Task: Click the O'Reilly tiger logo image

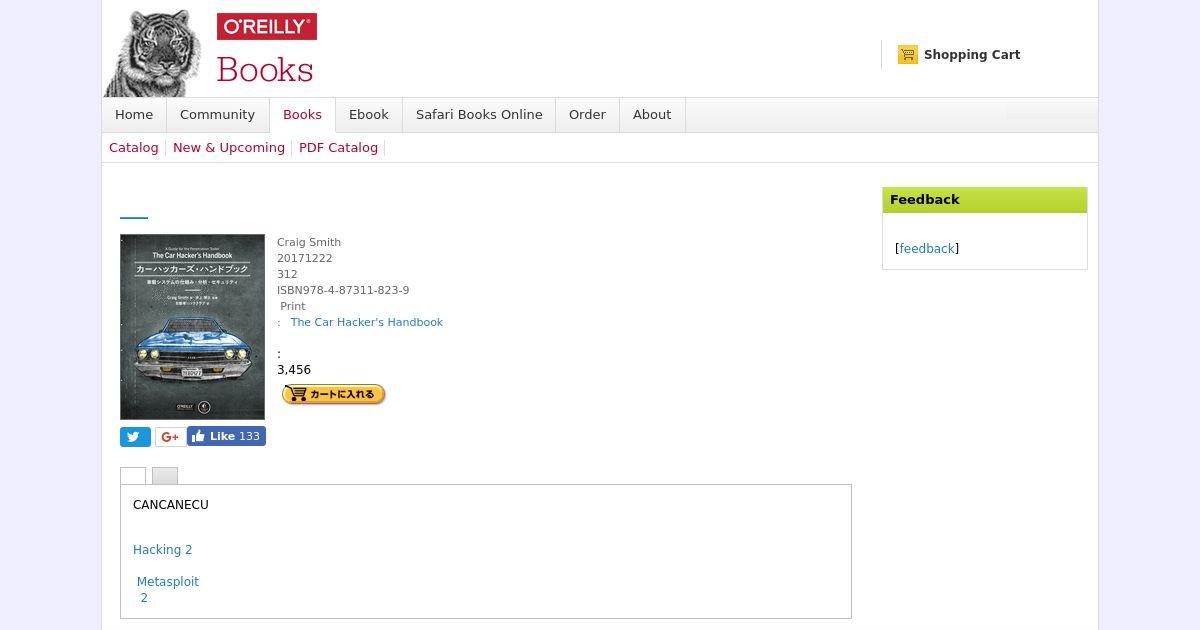Action: point(154,53)
